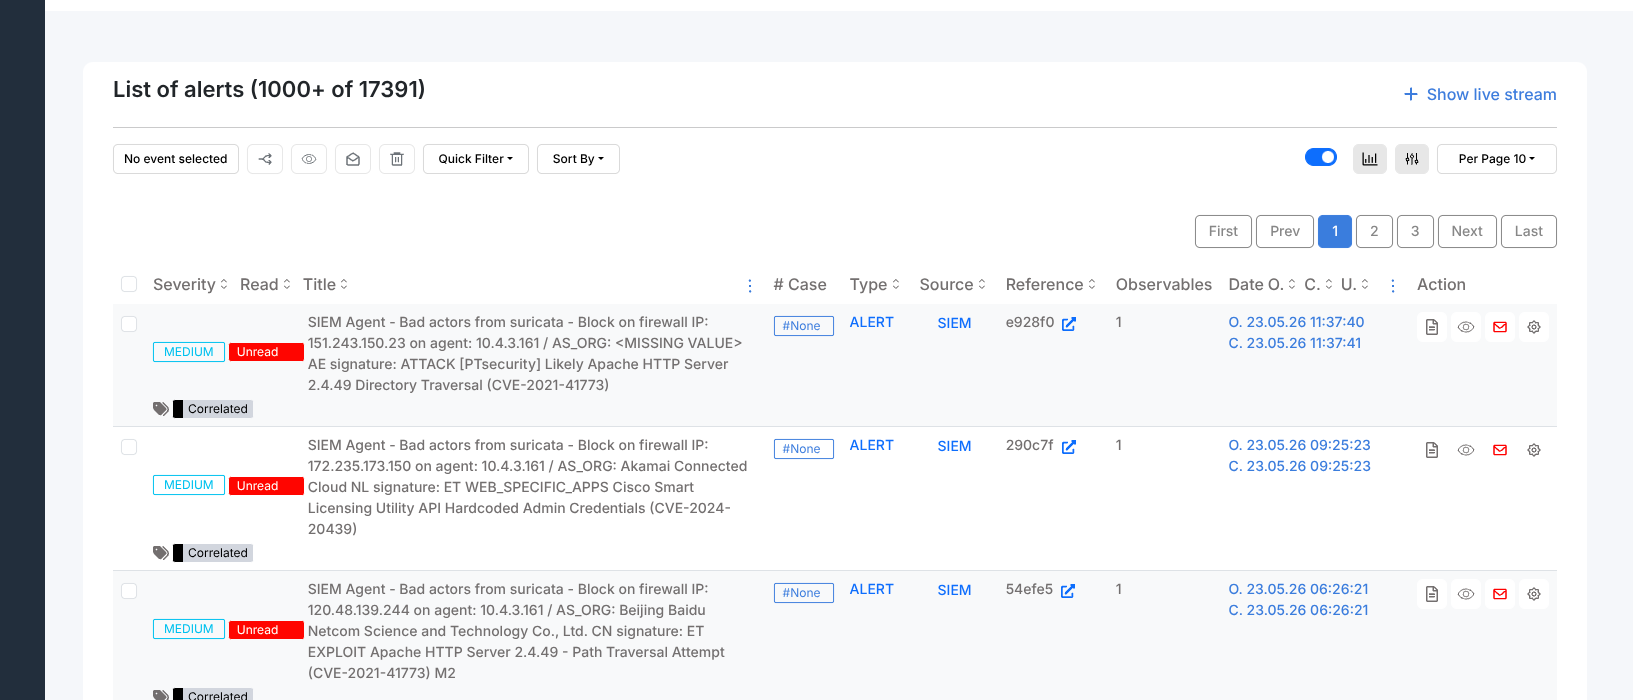Go to the Next page
This screenshot has width=1633, height=700.
click(x=1467, y=231)
